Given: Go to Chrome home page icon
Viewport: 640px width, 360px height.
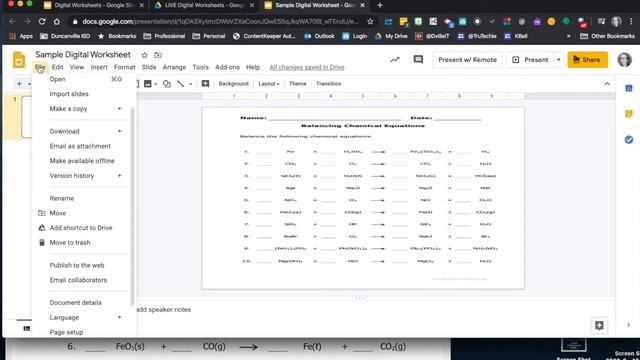Looking at the screenshot, I should tap(57, 21).
